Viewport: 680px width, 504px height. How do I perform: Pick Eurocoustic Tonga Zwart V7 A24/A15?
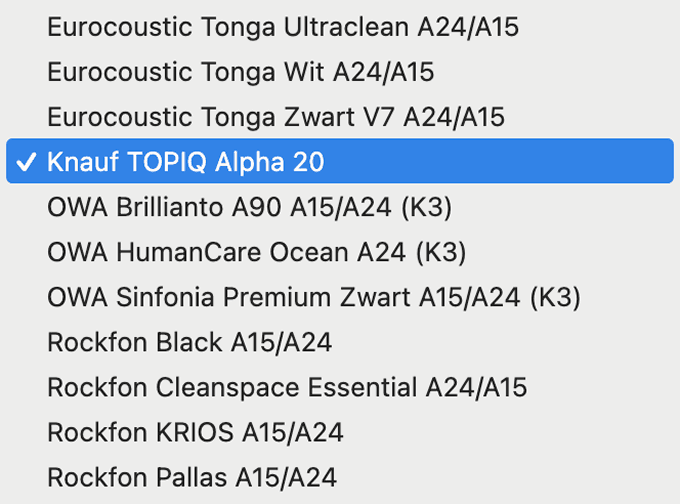[x=276, y=117]
